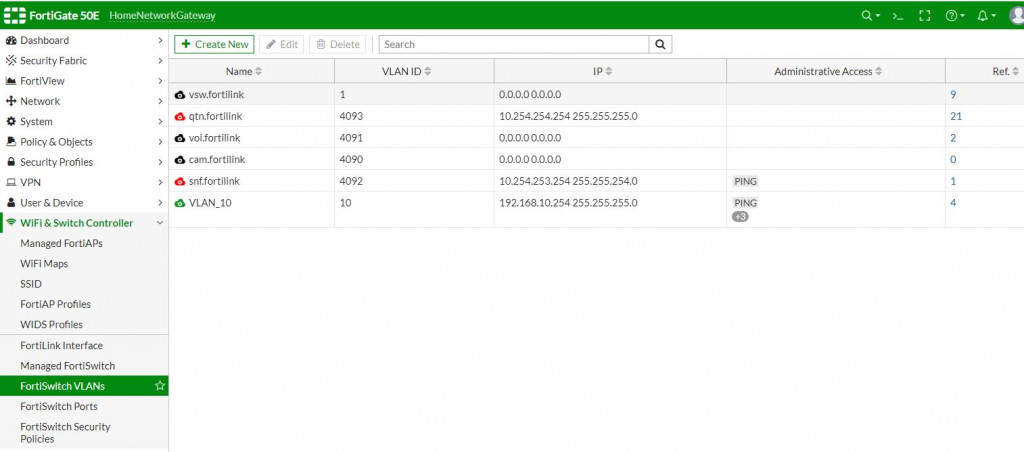The height and width of the screenshot is (452, 1024).
Task: Select the 4093 VLAN ID cell
Action: (414, 116)
